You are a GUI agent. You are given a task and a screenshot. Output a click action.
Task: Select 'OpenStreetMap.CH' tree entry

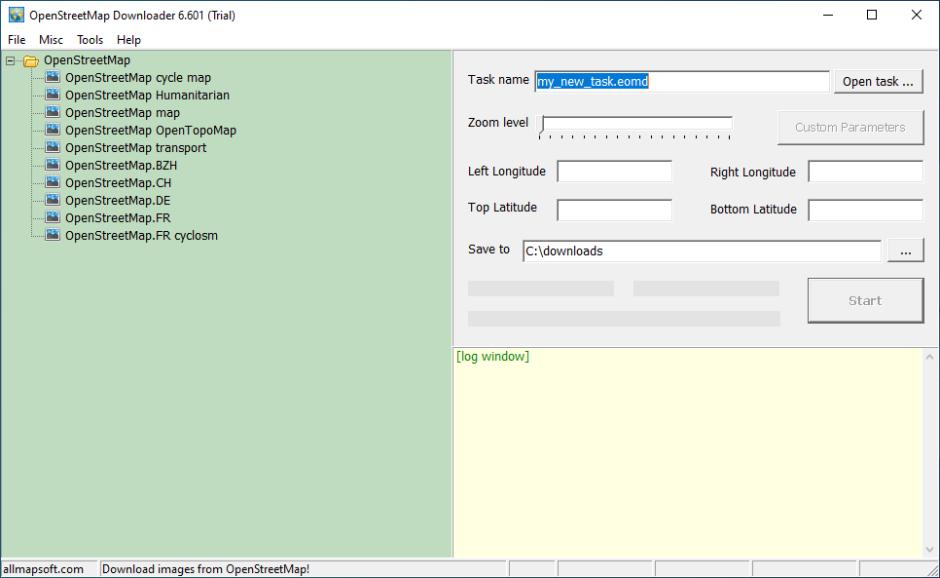[x=118, y=183]
